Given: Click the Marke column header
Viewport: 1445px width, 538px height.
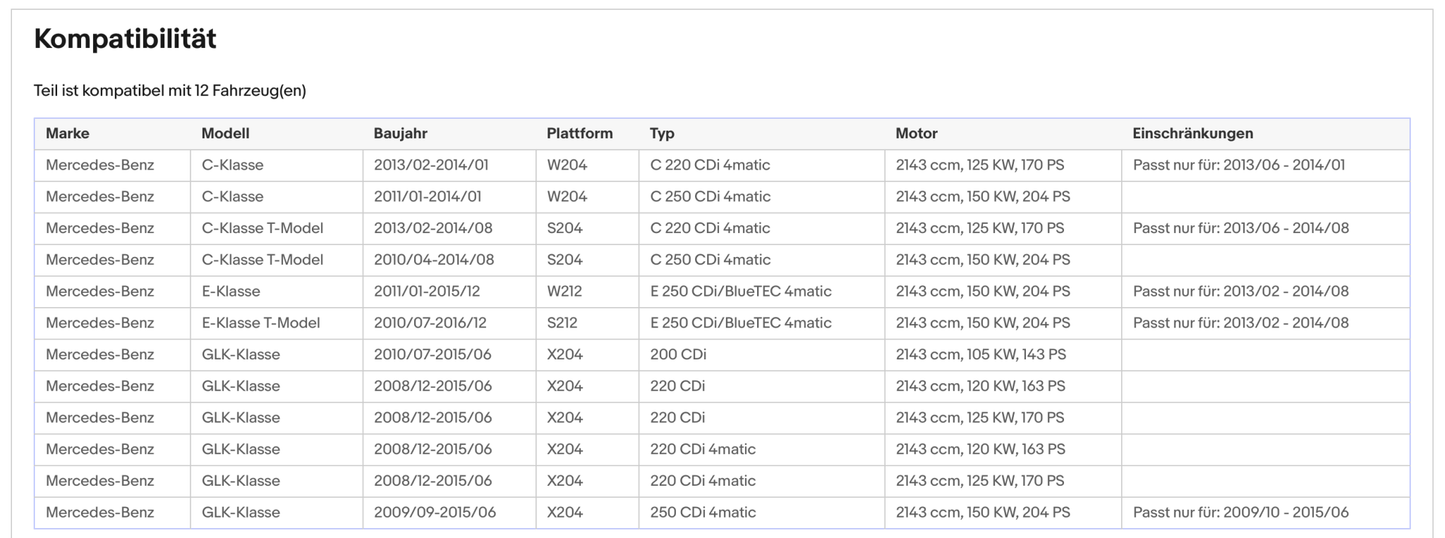Looking at the screenshot, I should coord(67,133).
